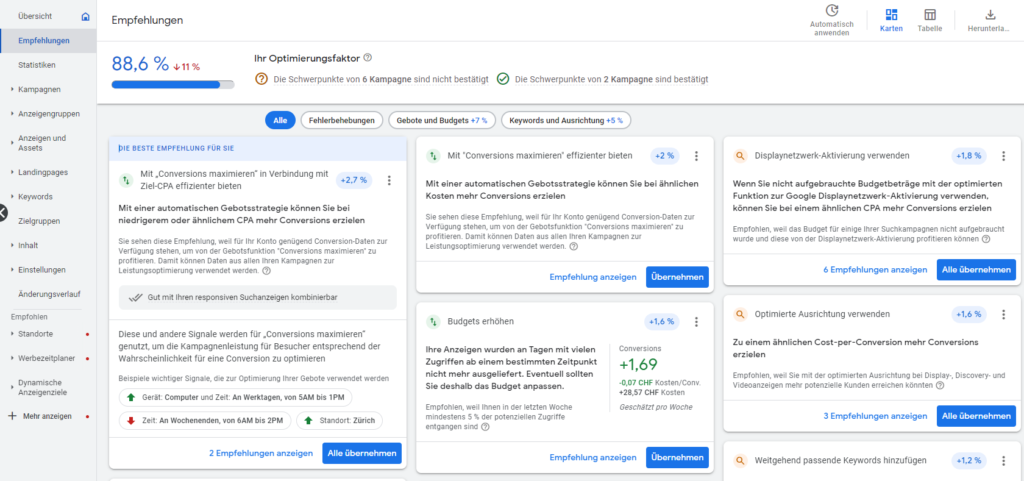This screenshot has width=1024, height=481.
Task: Click the Herunterladen download icon
Action: pos(990,15)
